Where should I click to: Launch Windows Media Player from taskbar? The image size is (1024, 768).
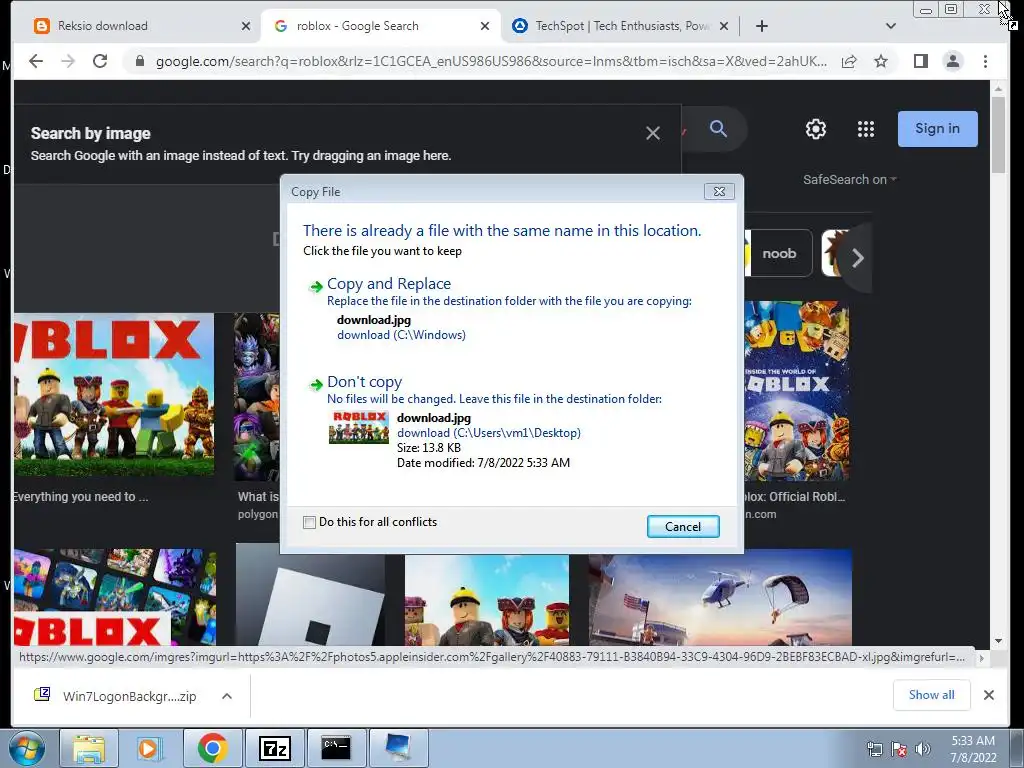(150, 748)
